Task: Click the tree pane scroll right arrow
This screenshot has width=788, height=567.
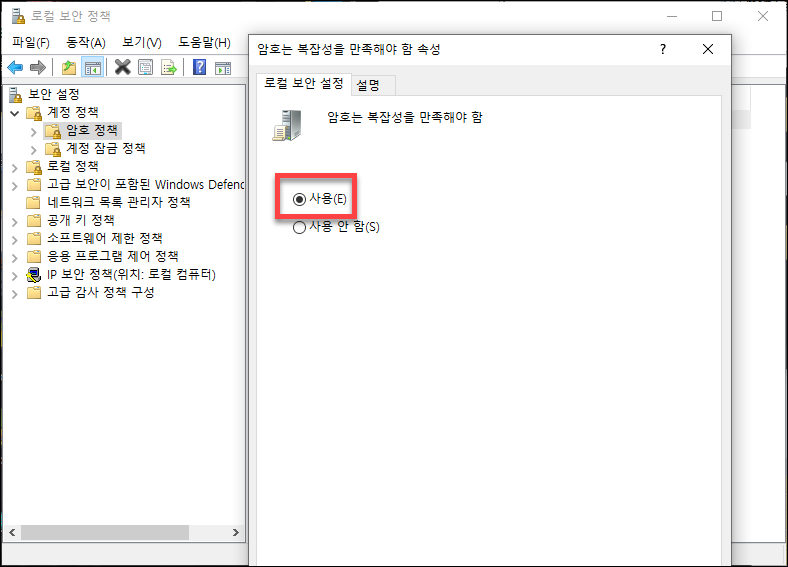Action: pyautogui.click(x=236, y=532)
